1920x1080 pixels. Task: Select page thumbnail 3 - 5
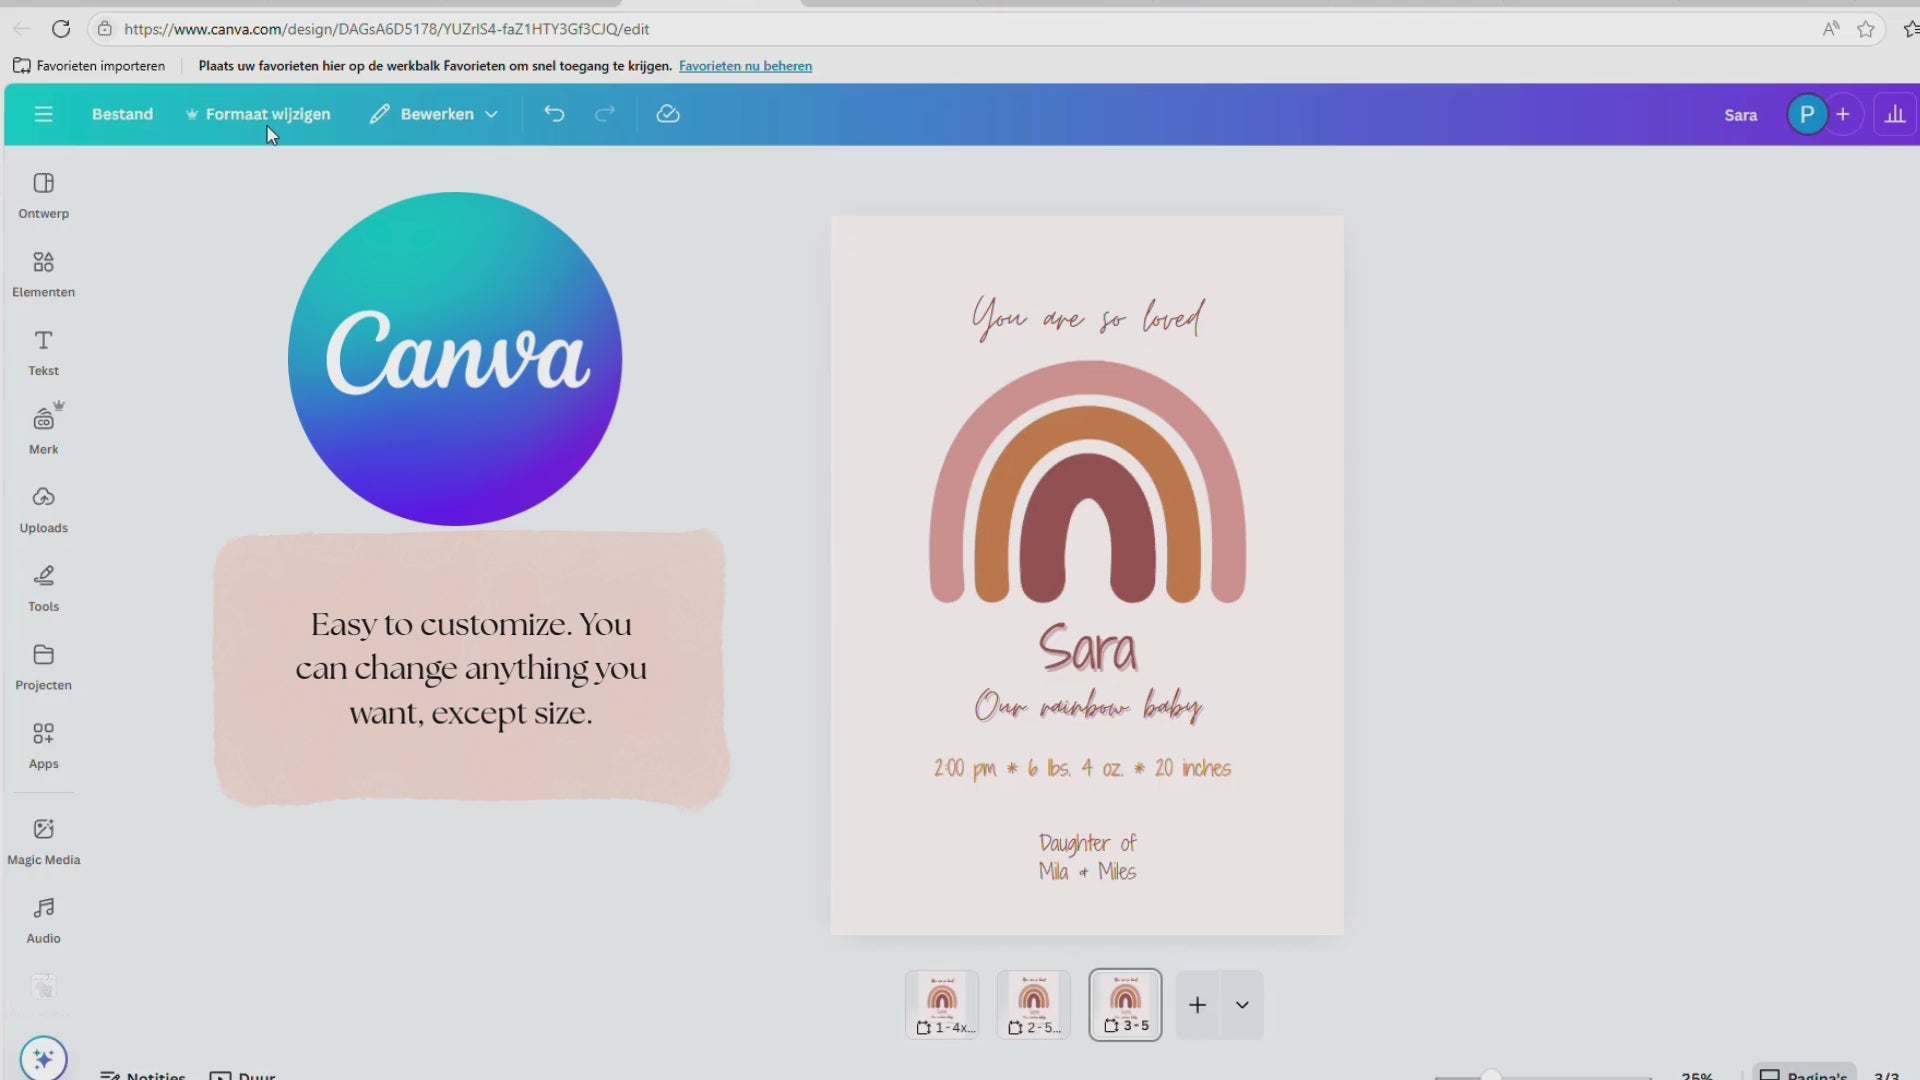click(1125, 1005)
